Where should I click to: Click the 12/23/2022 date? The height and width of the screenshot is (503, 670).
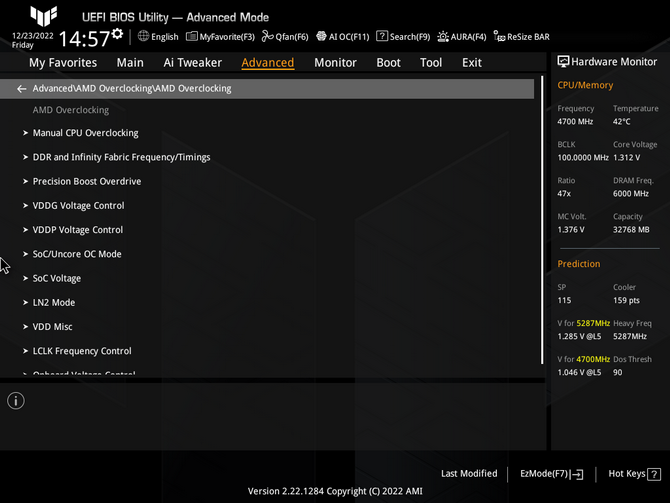[x=33, y=36]
